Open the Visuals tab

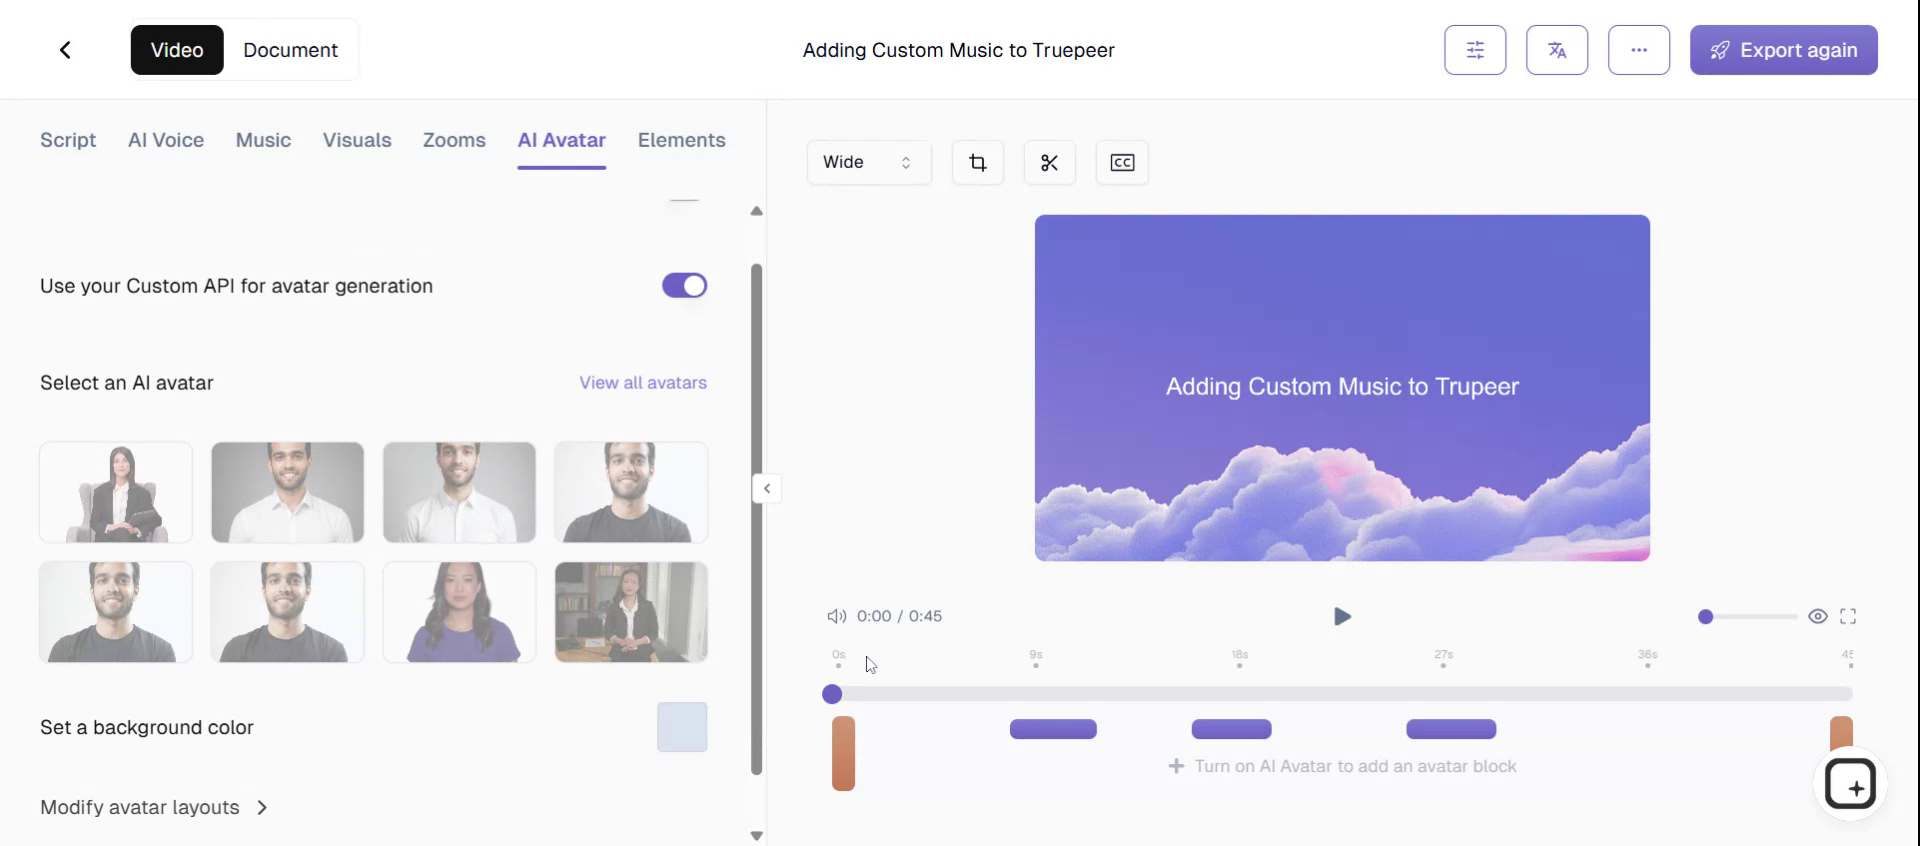pos(357,140)
